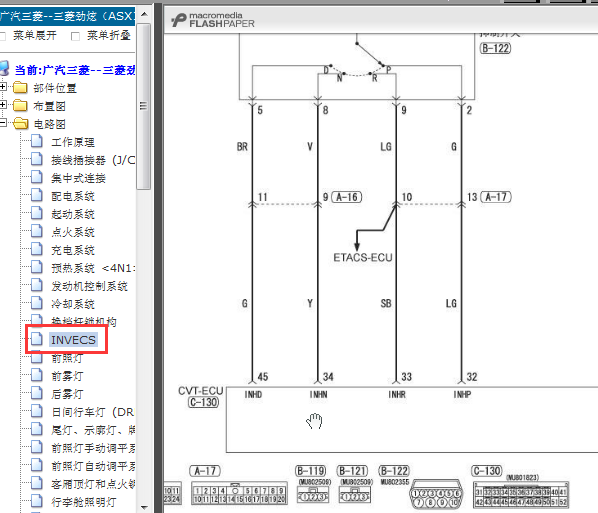598x513 pixels.
Task: Expand the 部件位置 folder node
Action: 3,87
